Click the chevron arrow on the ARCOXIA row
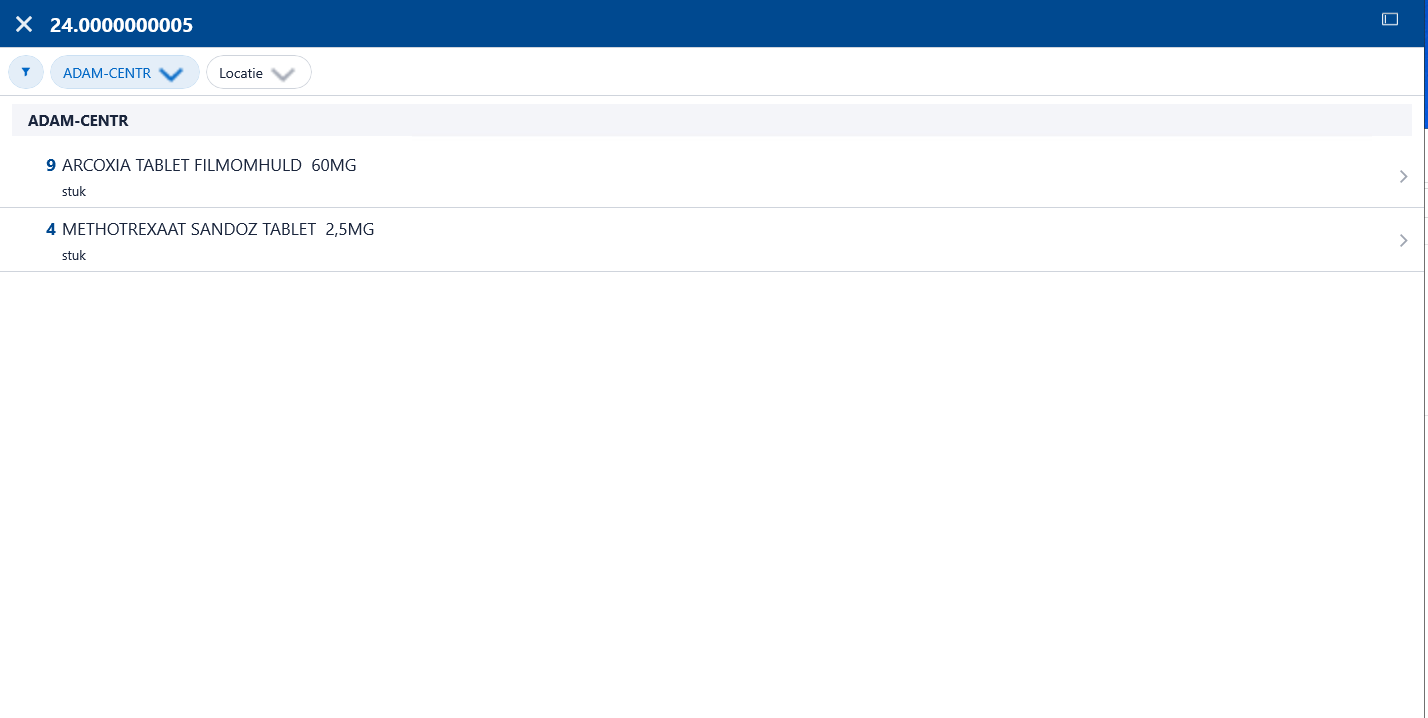Viewport: 1428px width, 718px height. pyautogui.click(x=1403, y=176)
